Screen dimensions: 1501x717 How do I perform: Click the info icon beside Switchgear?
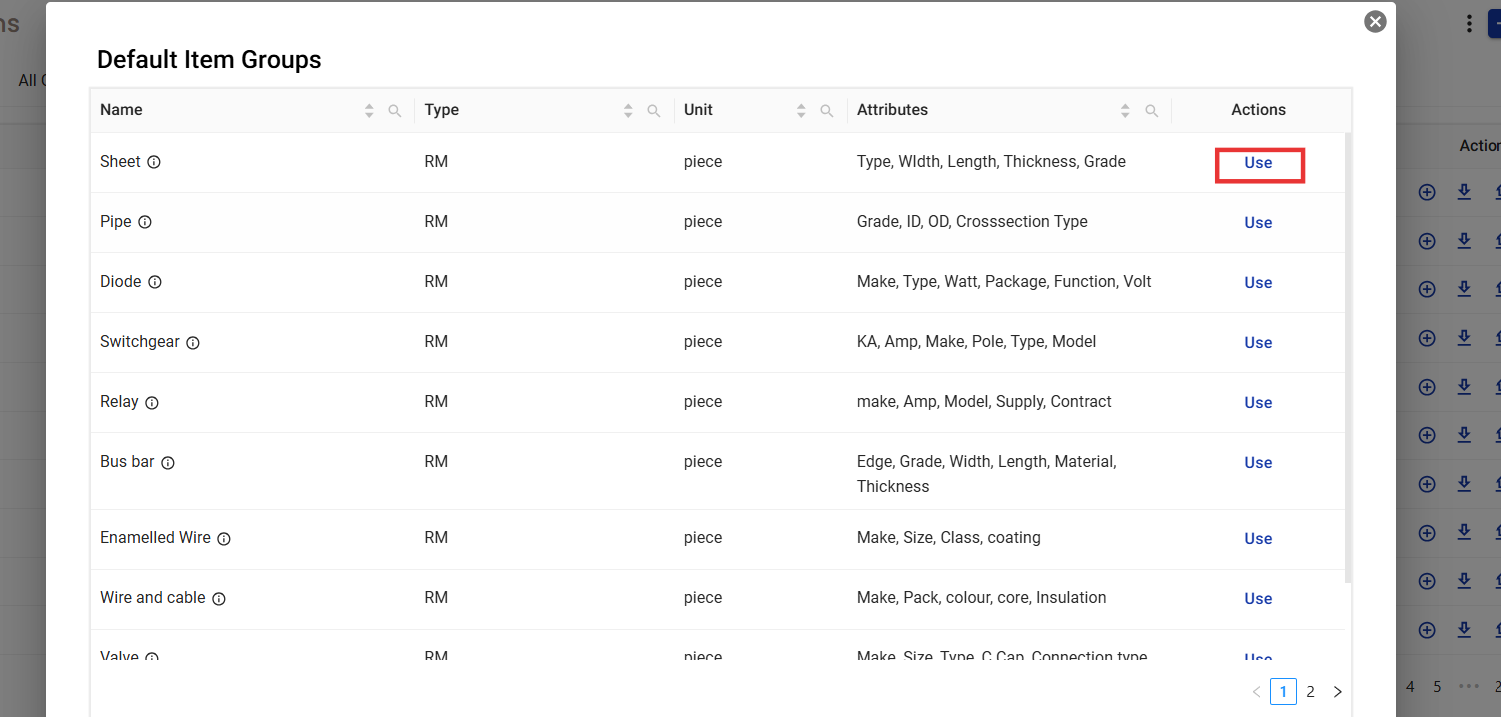tap(193, 342)
